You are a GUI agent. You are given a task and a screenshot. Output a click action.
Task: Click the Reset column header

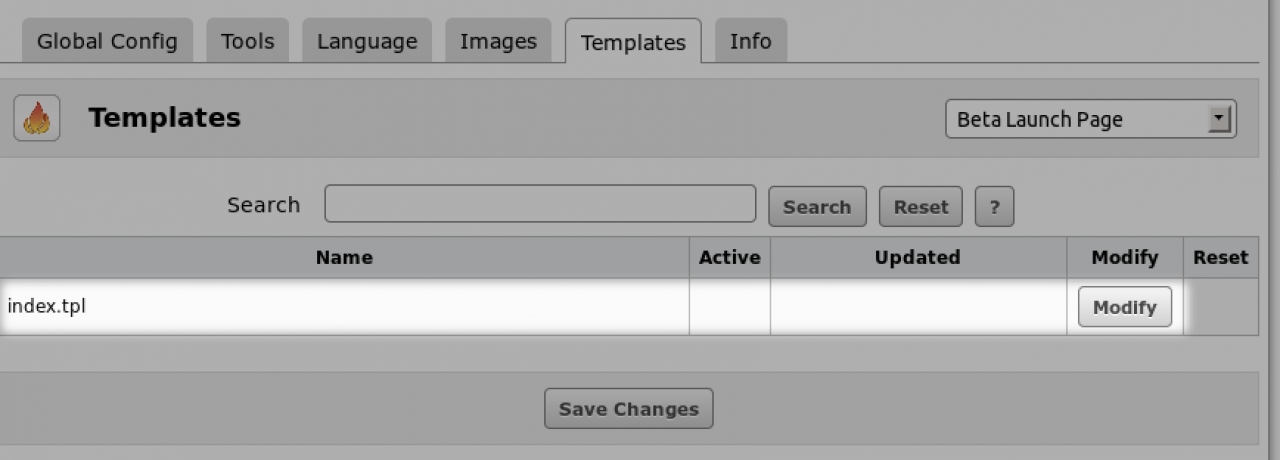tap(1220, 257)
